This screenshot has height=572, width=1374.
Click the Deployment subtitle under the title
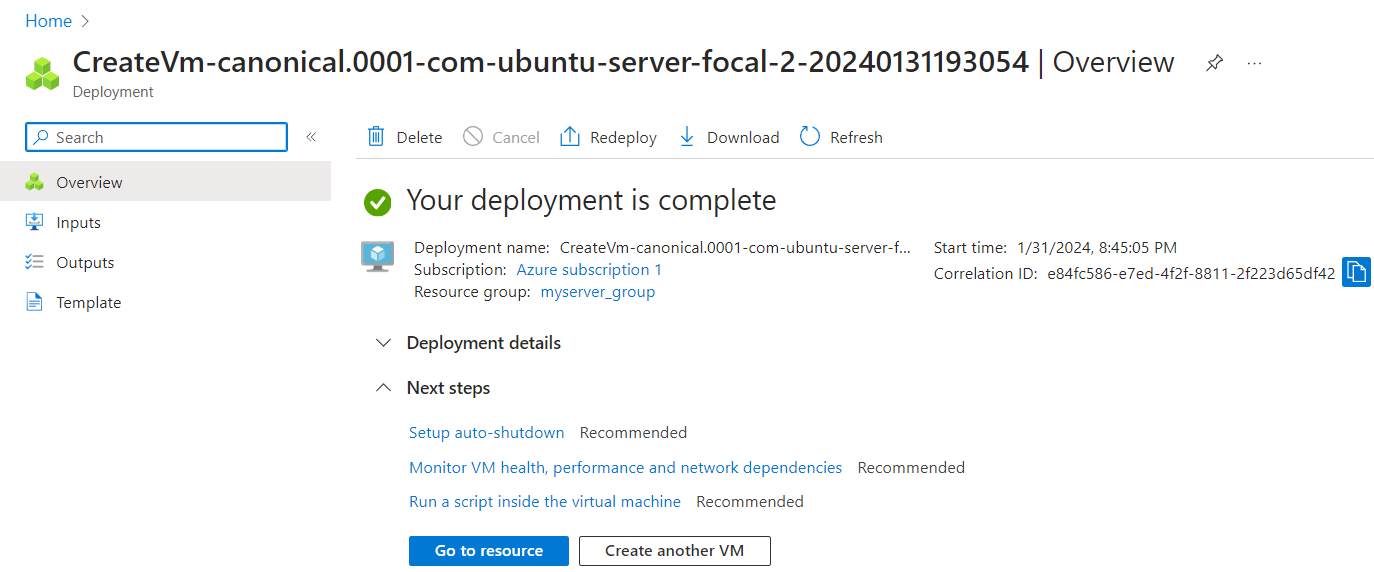click(x=113, y=92)
